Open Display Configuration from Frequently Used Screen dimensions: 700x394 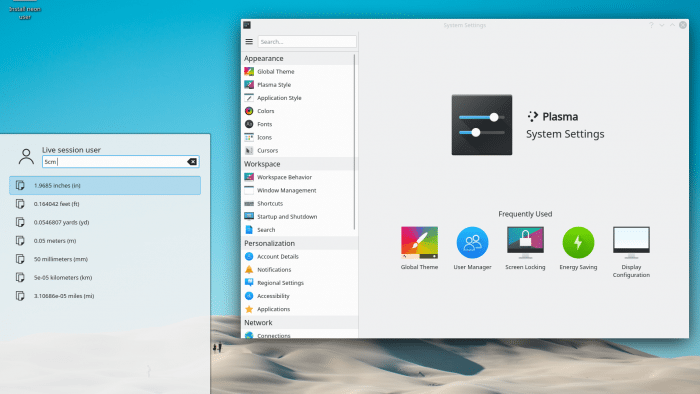pos(631,252)
